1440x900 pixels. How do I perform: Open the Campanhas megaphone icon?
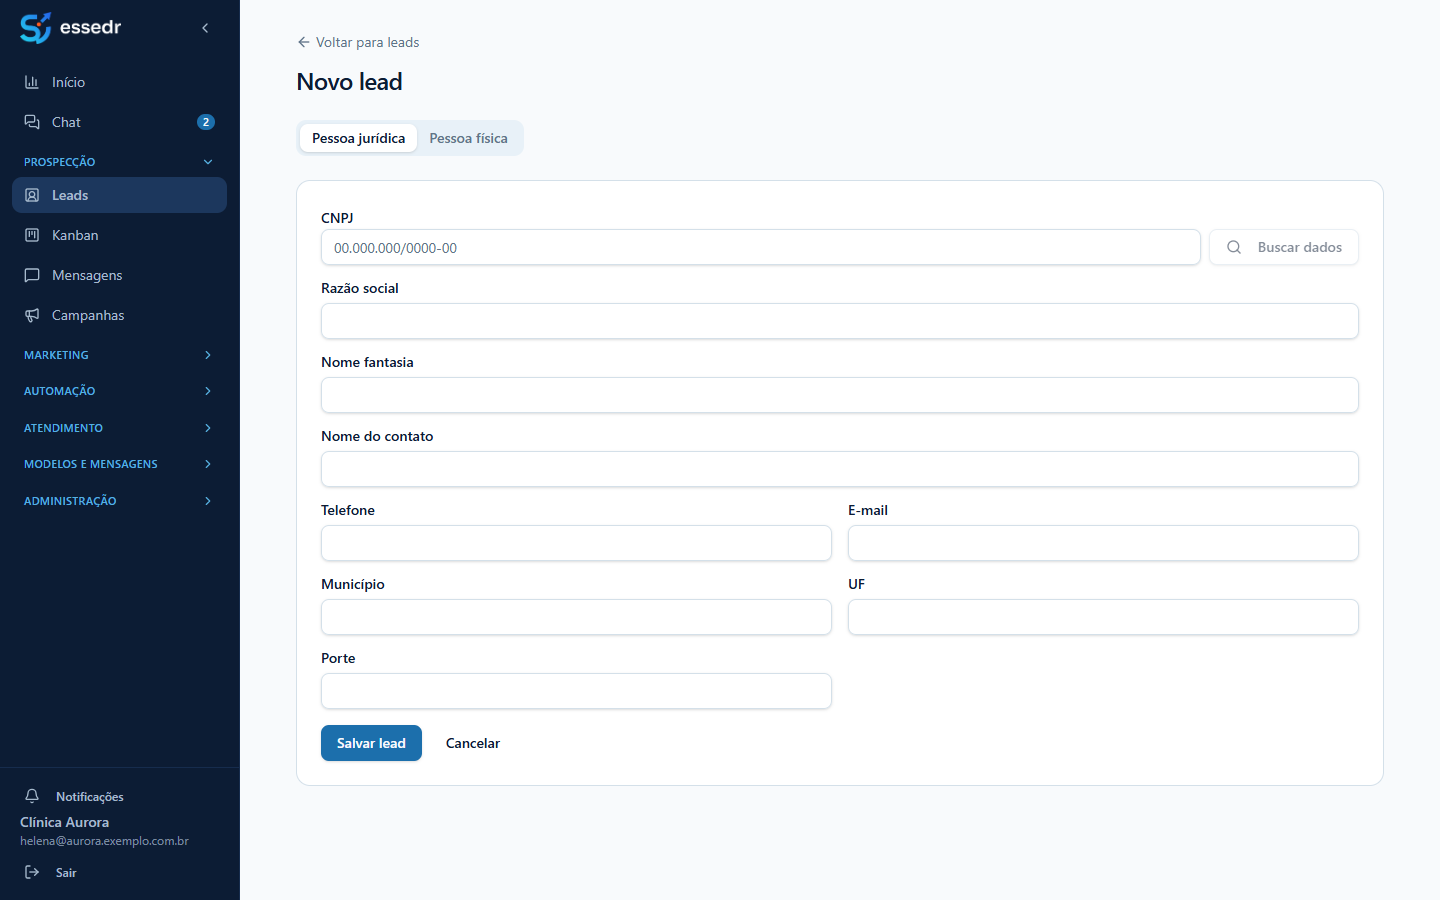[x=32, y=315]
